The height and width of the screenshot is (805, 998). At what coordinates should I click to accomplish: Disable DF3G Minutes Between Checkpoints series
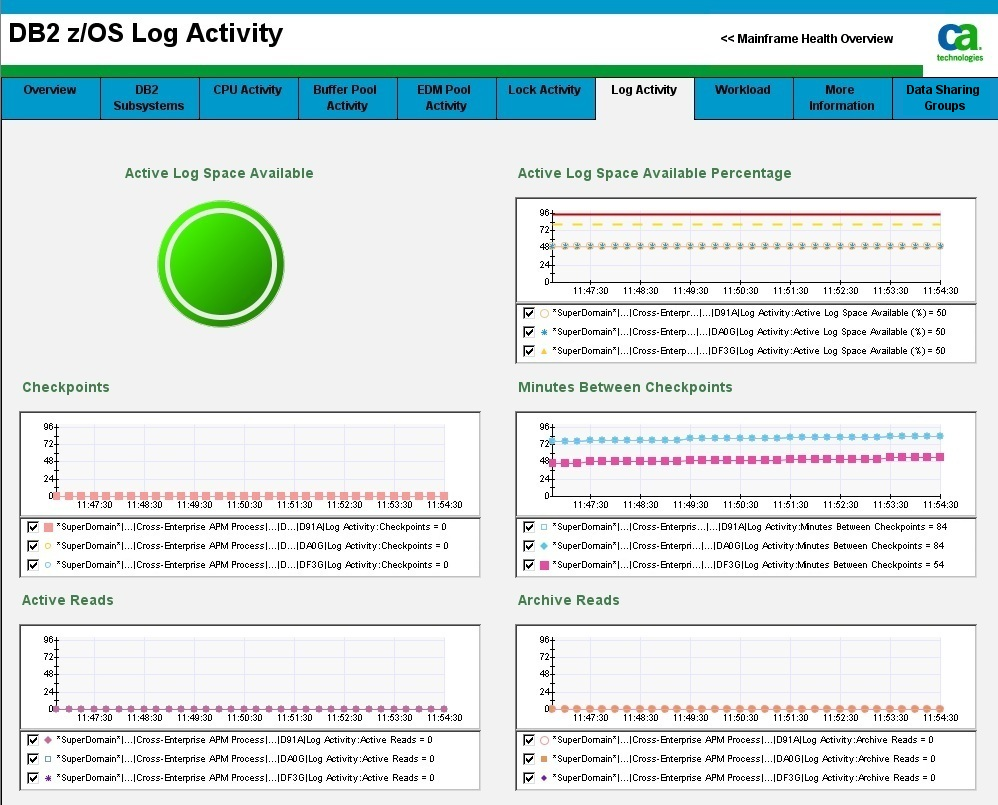[x=528, y=565]
